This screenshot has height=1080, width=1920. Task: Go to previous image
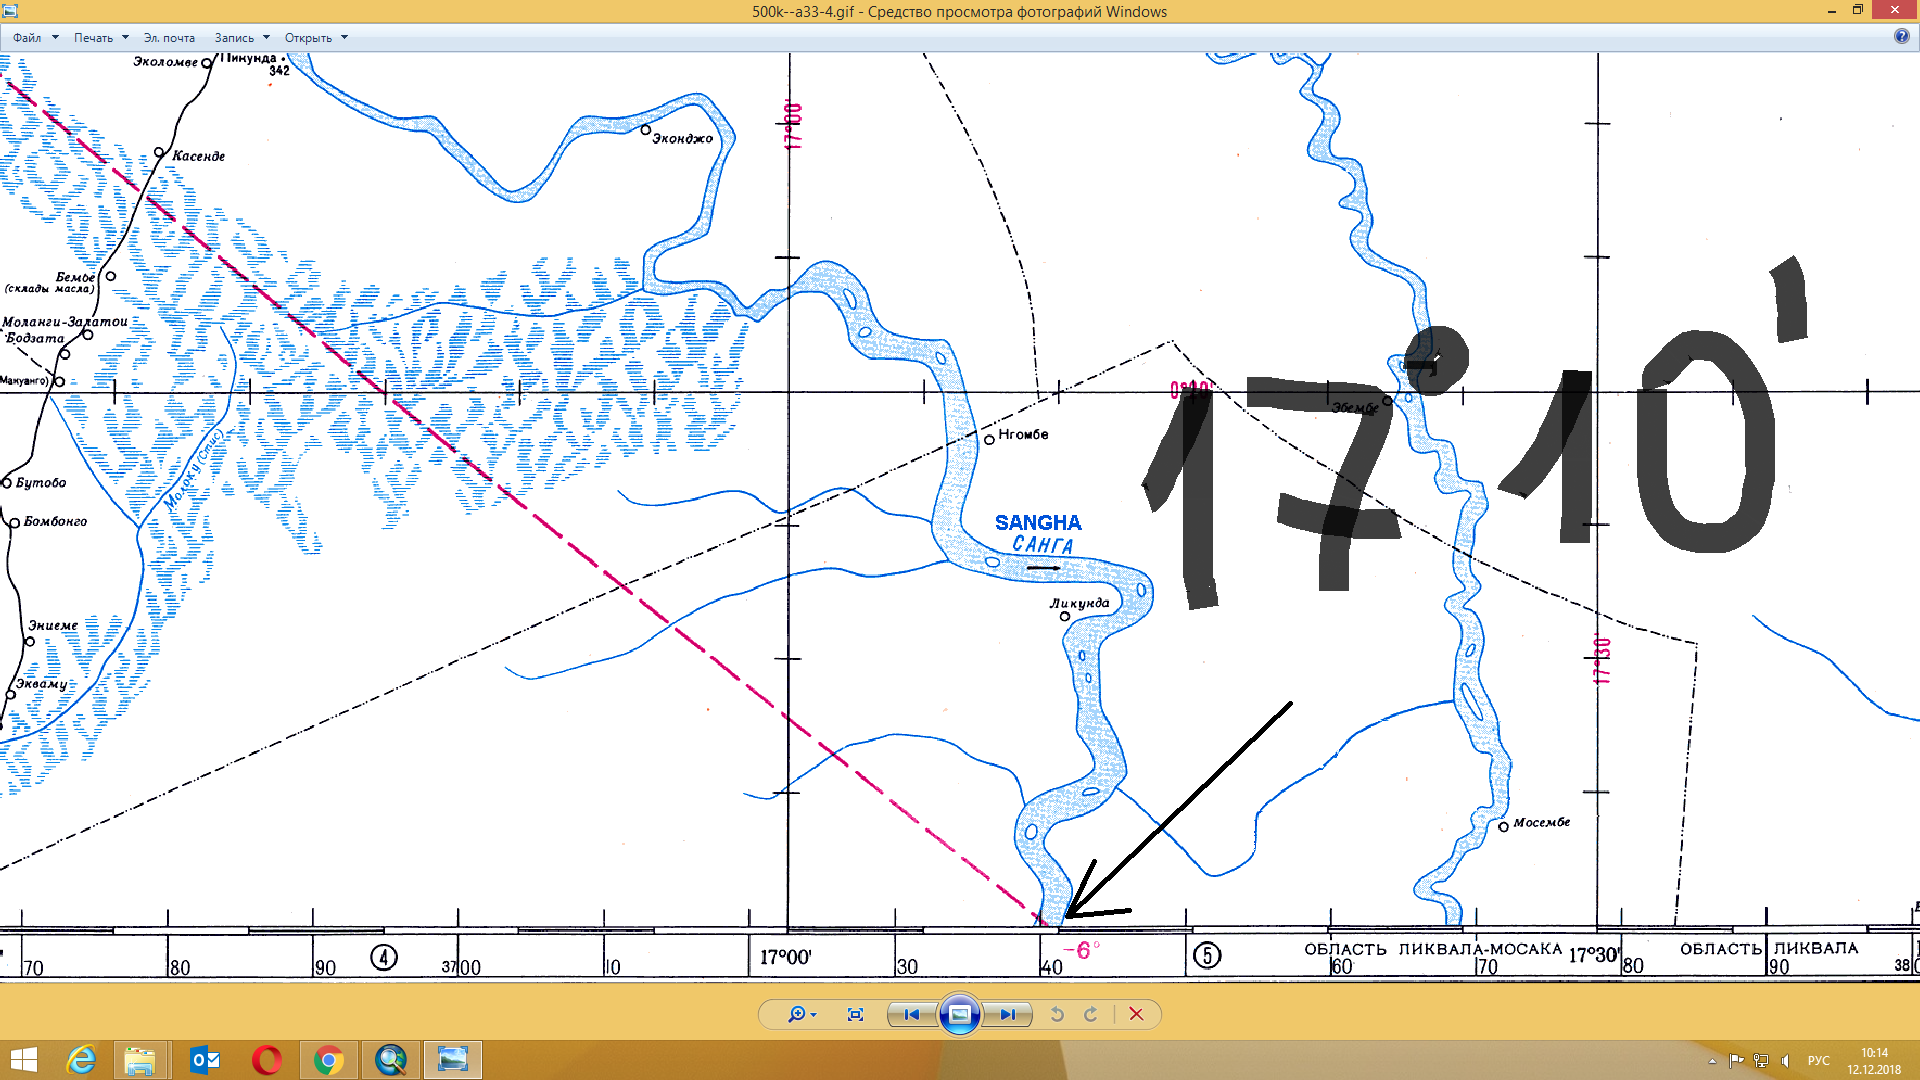[x=911, y=1014]
